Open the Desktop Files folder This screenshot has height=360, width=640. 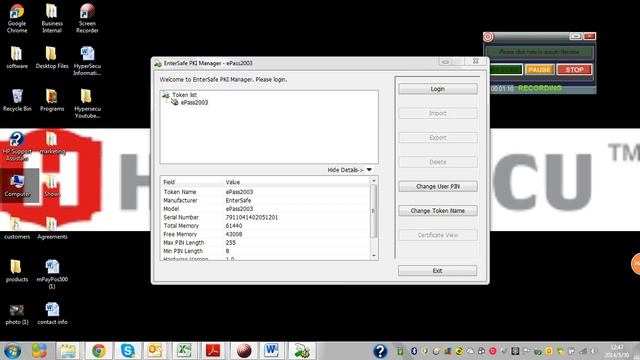[x=52, y=58]
